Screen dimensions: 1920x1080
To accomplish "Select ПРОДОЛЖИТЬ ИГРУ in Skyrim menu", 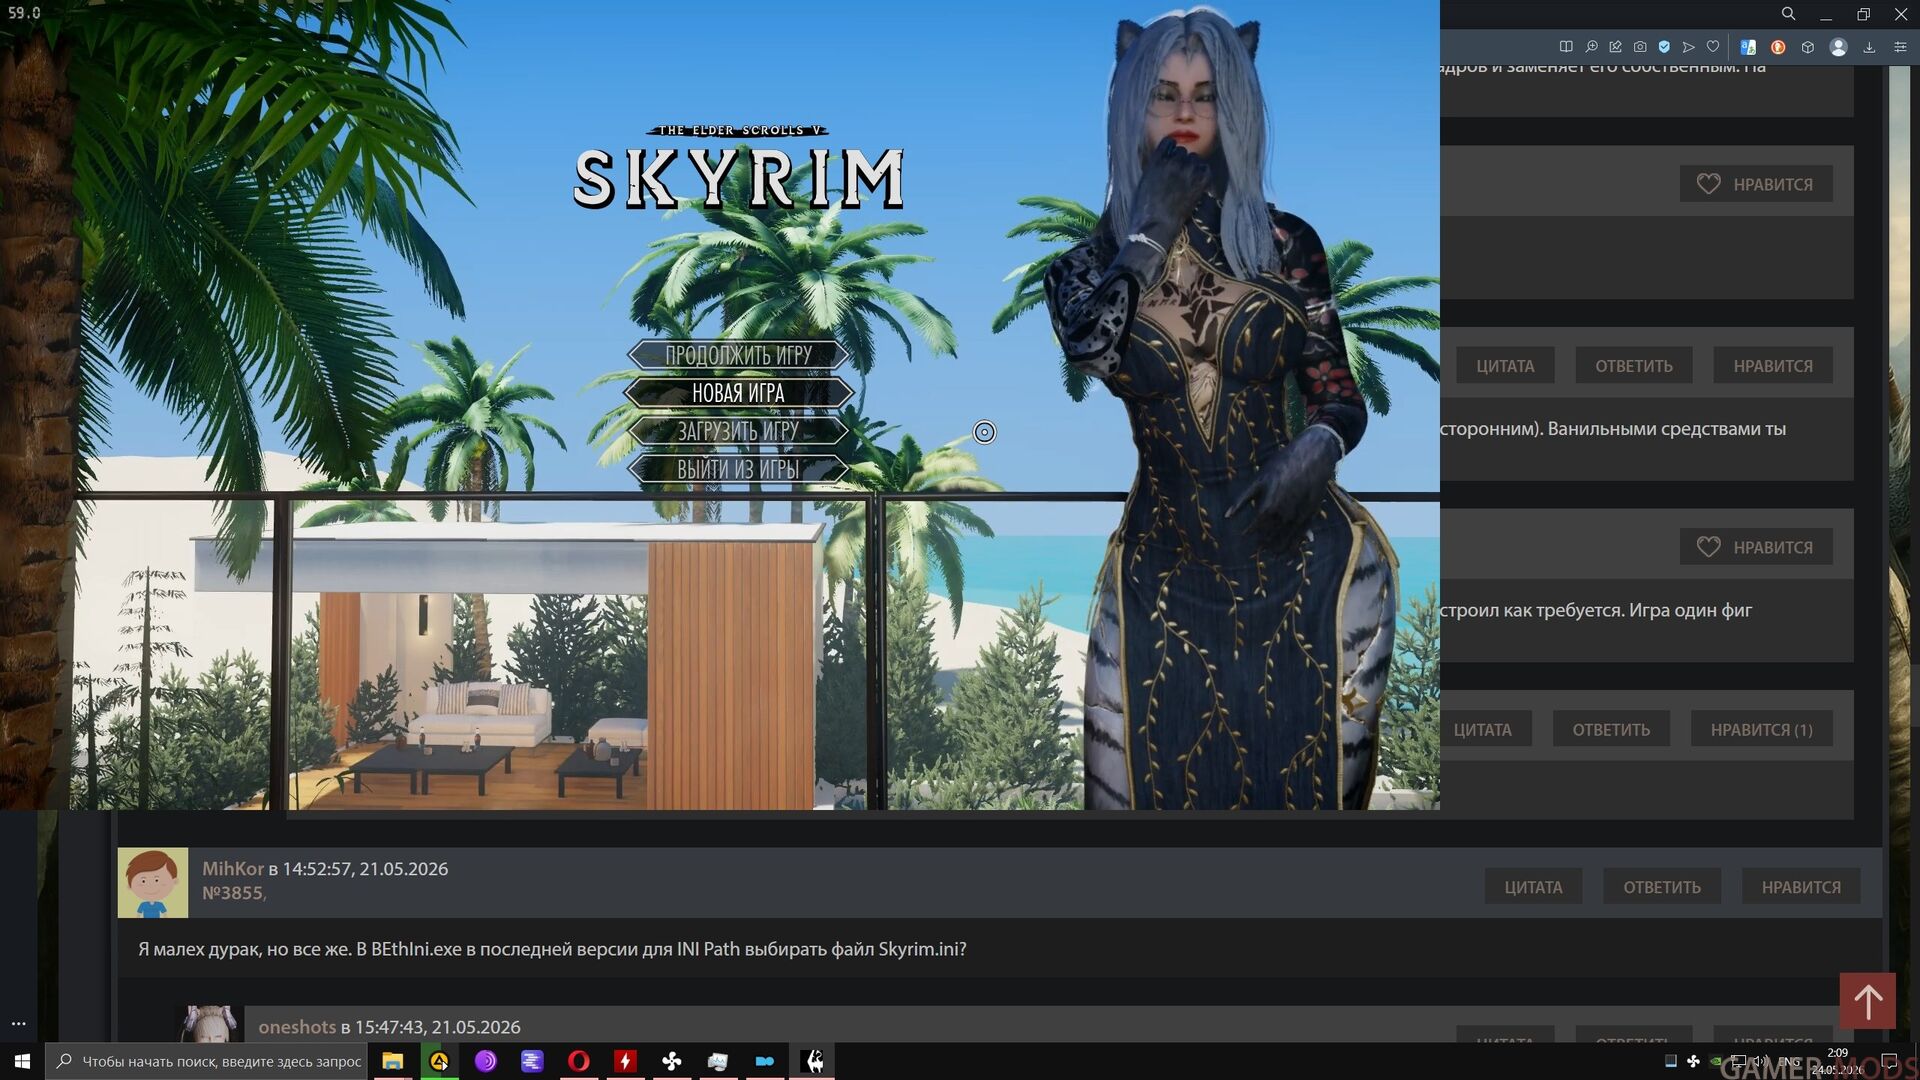I will point(739,355).
